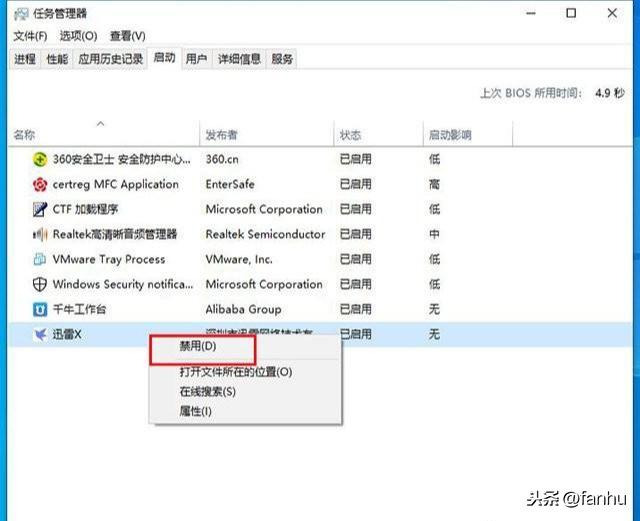
Task: Click the 中 impact value for Realtek
Action: click(x=434, y=234)
